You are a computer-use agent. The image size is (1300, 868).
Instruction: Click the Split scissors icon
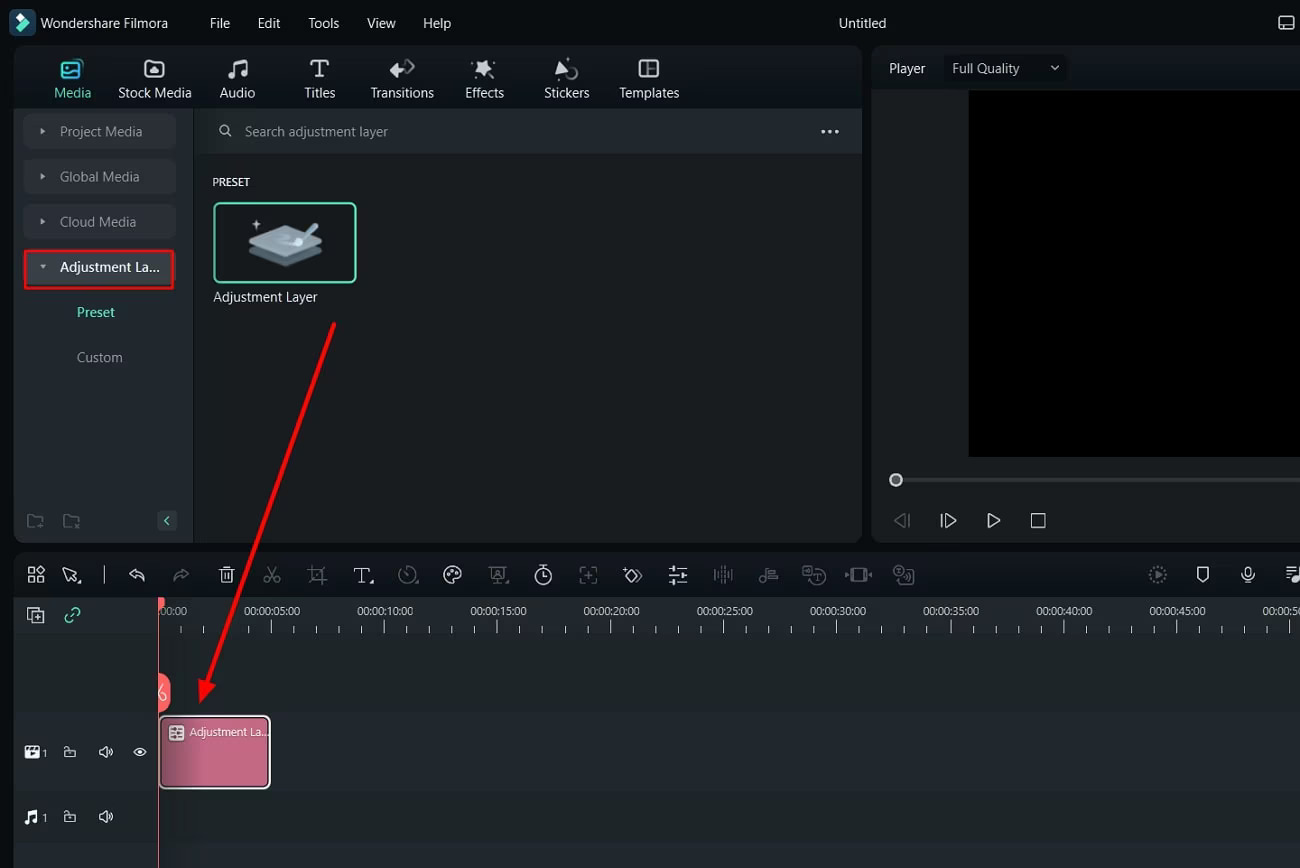tap(272, 574)
